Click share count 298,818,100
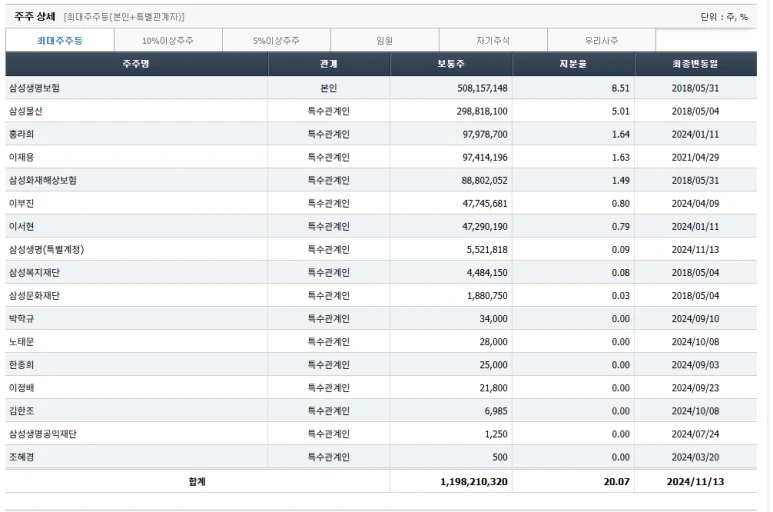This screenshot has width=773, height=512. [482, 111]
